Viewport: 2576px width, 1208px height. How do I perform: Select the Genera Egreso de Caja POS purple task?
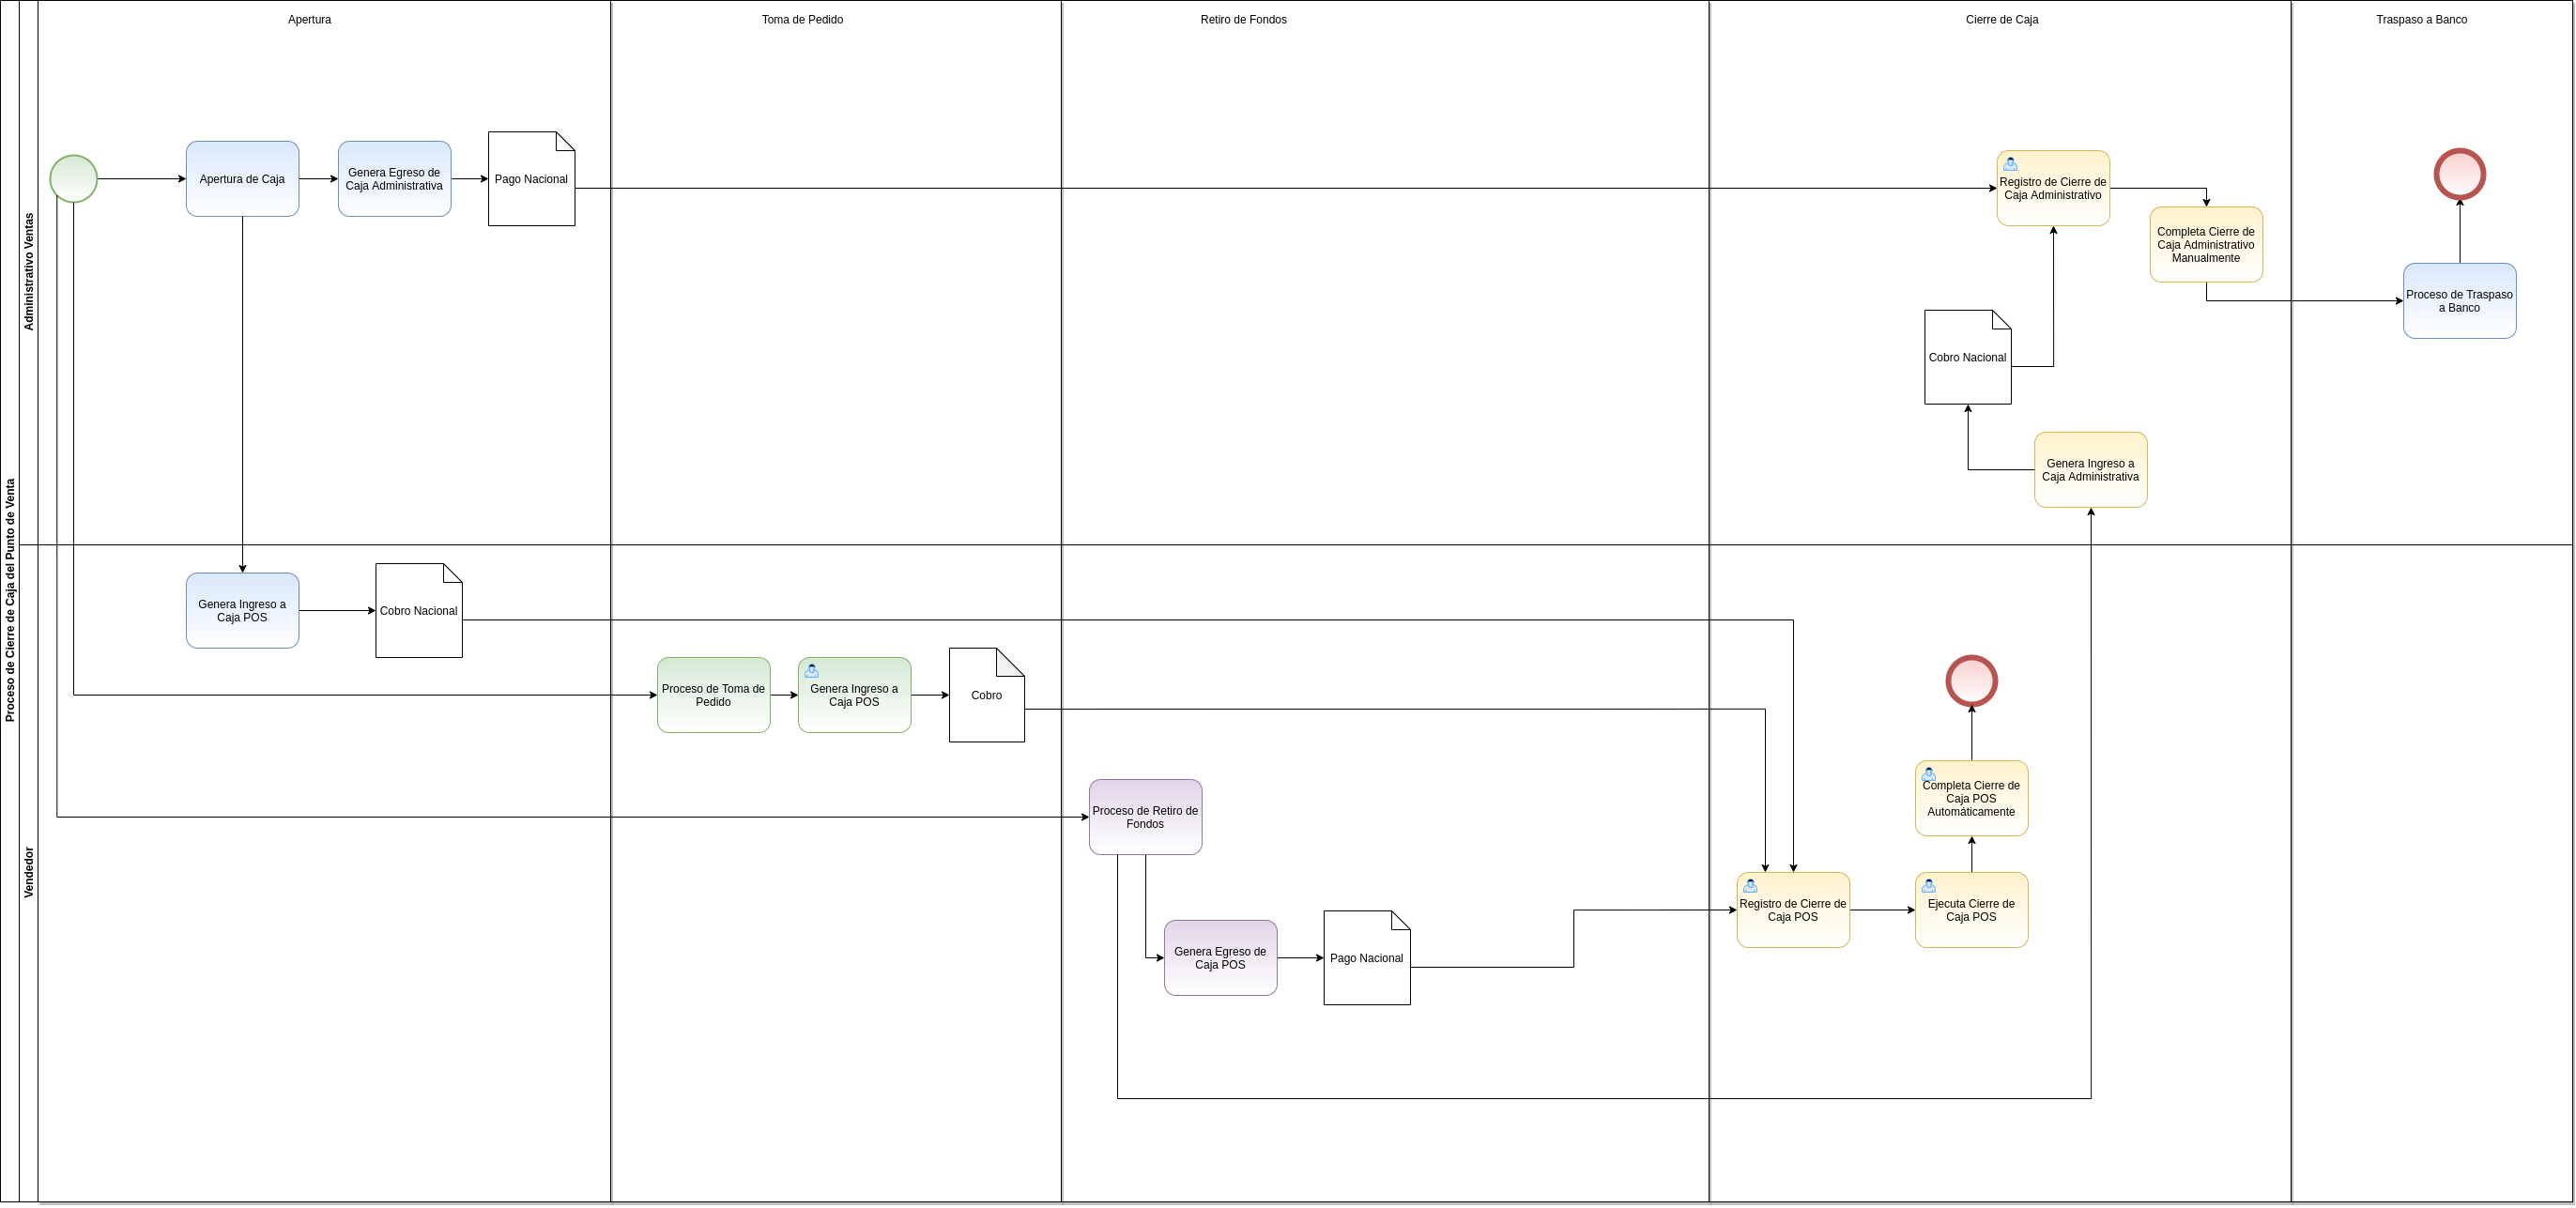coord(1220,957)
